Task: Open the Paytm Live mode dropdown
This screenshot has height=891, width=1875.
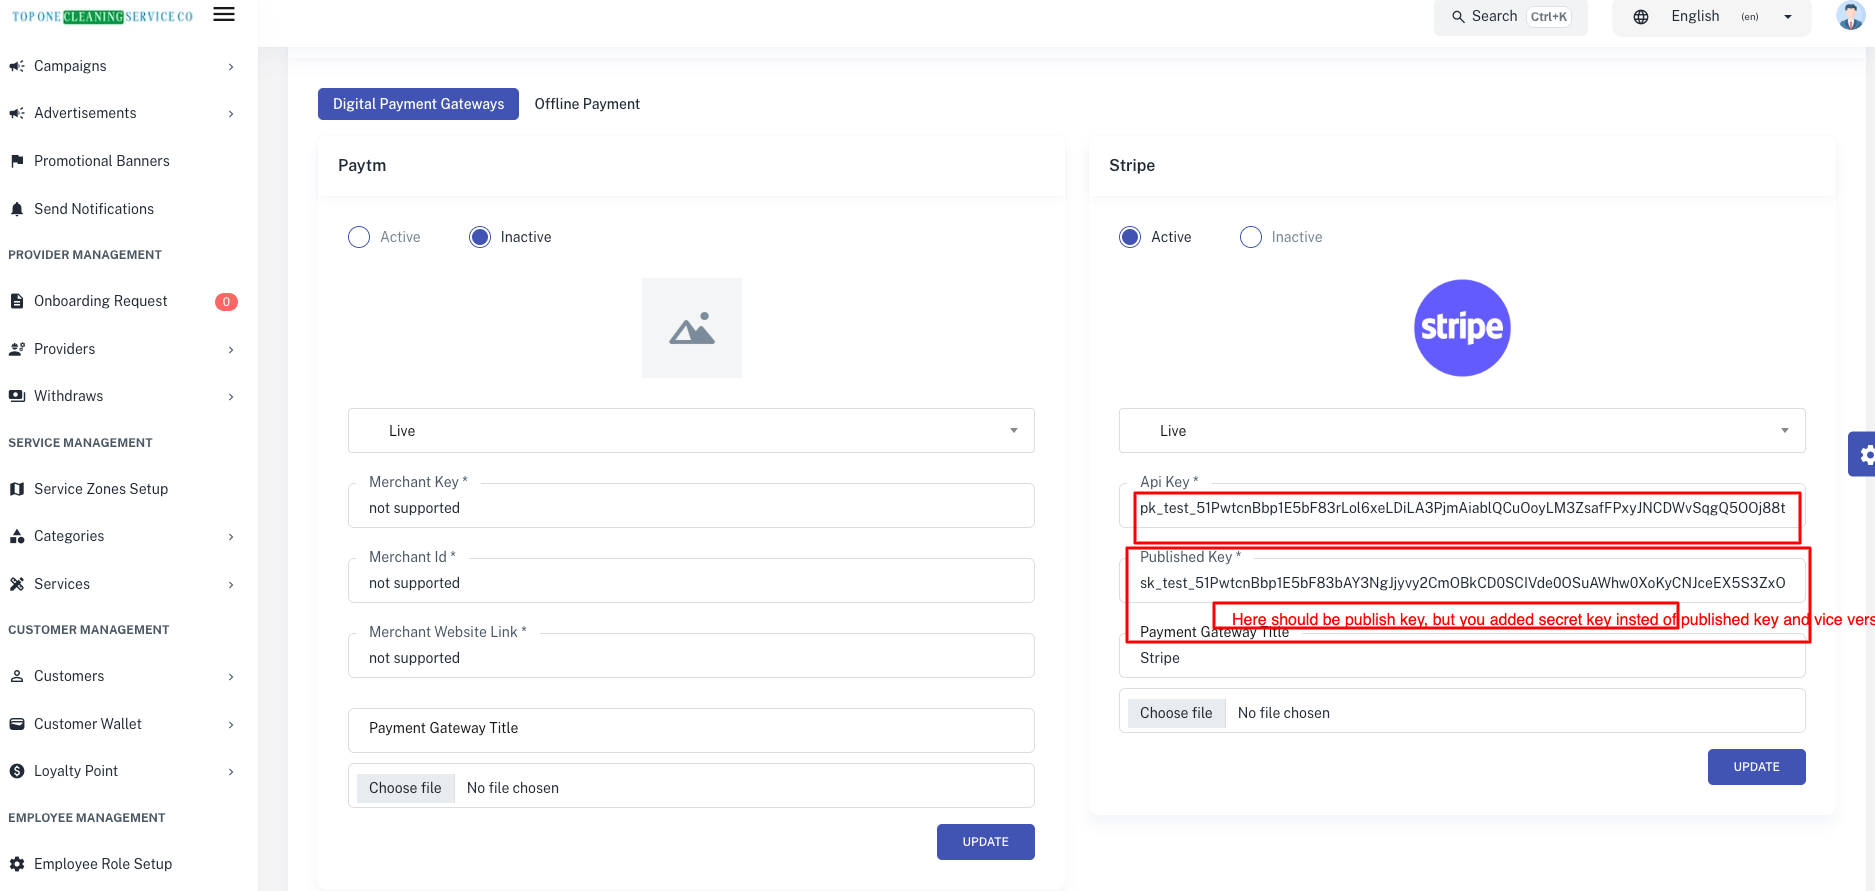Action: (691, 431)
